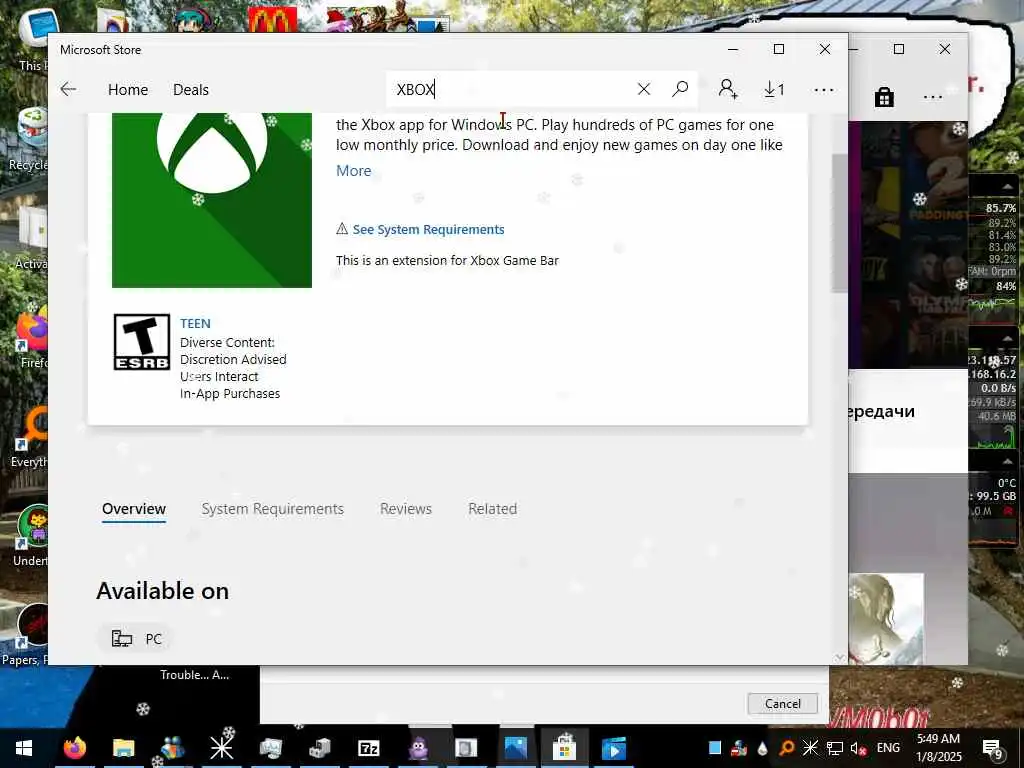The image size is (1024, 768).
Task: Click the Store page vertical scrollbar thumb
Action: [839, 223]
